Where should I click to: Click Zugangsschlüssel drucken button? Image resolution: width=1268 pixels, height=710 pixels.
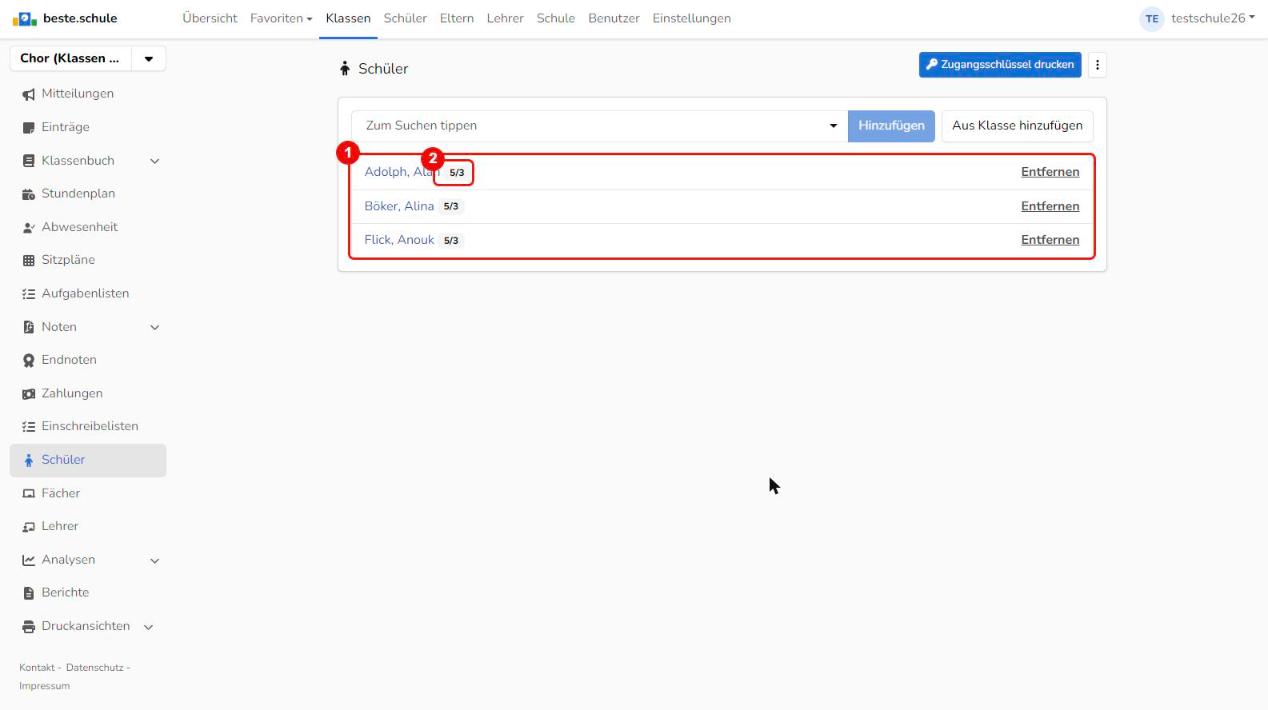(x=1000, y=65)
